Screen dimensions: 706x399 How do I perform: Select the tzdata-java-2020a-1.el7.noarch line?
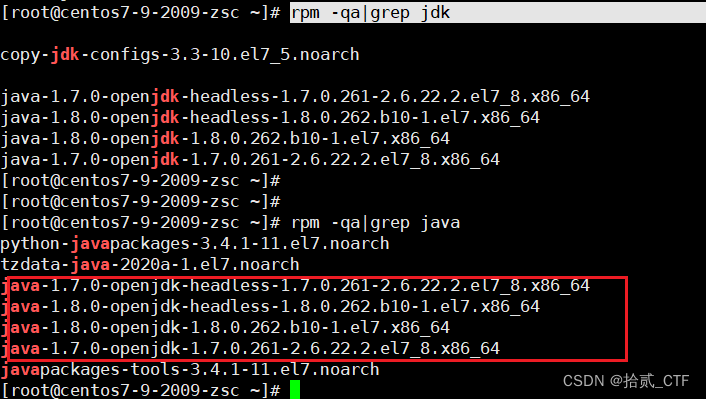tap(150, 265)
